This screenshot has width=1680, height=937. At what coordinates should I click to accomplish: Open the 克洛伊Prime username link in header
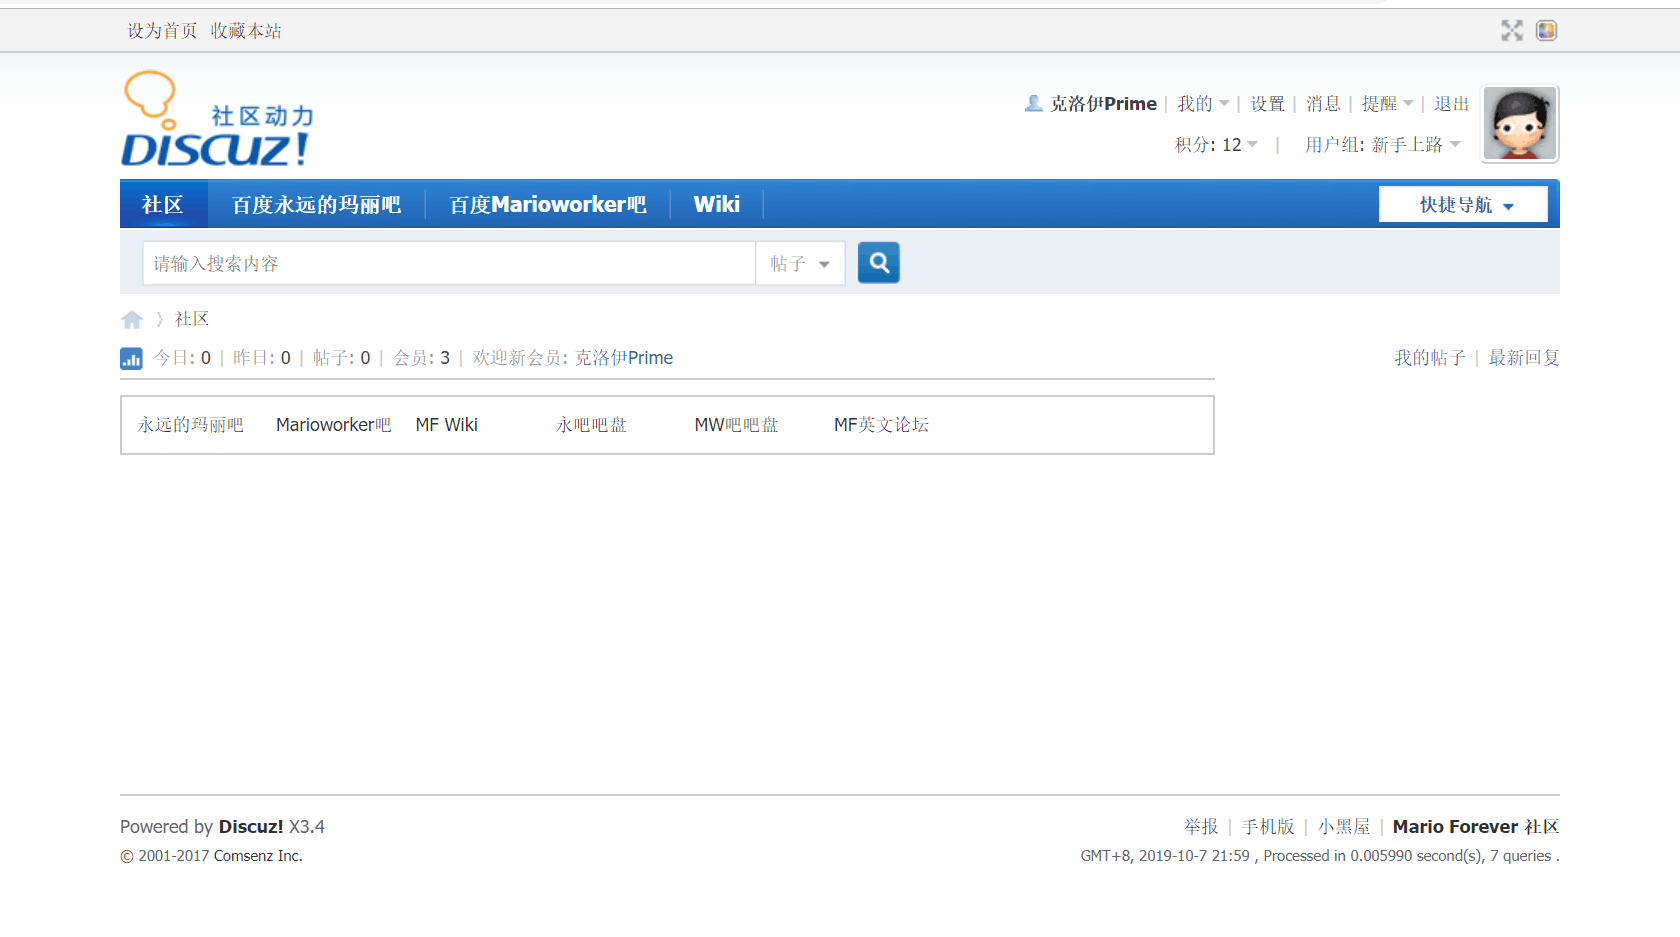click(x=1103, y=103)
